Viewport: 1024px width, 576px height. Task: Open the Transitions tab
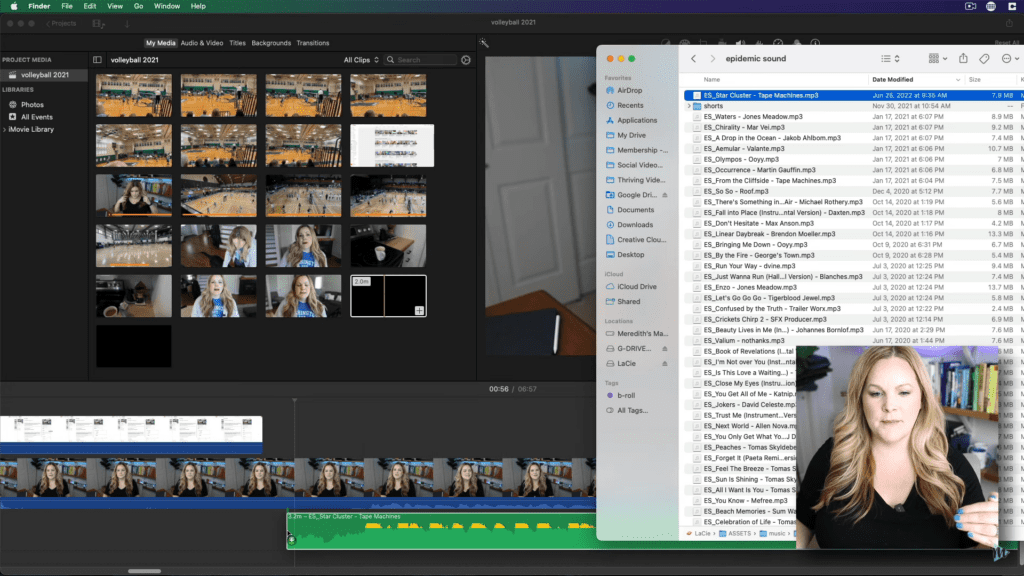click(313, 43)
